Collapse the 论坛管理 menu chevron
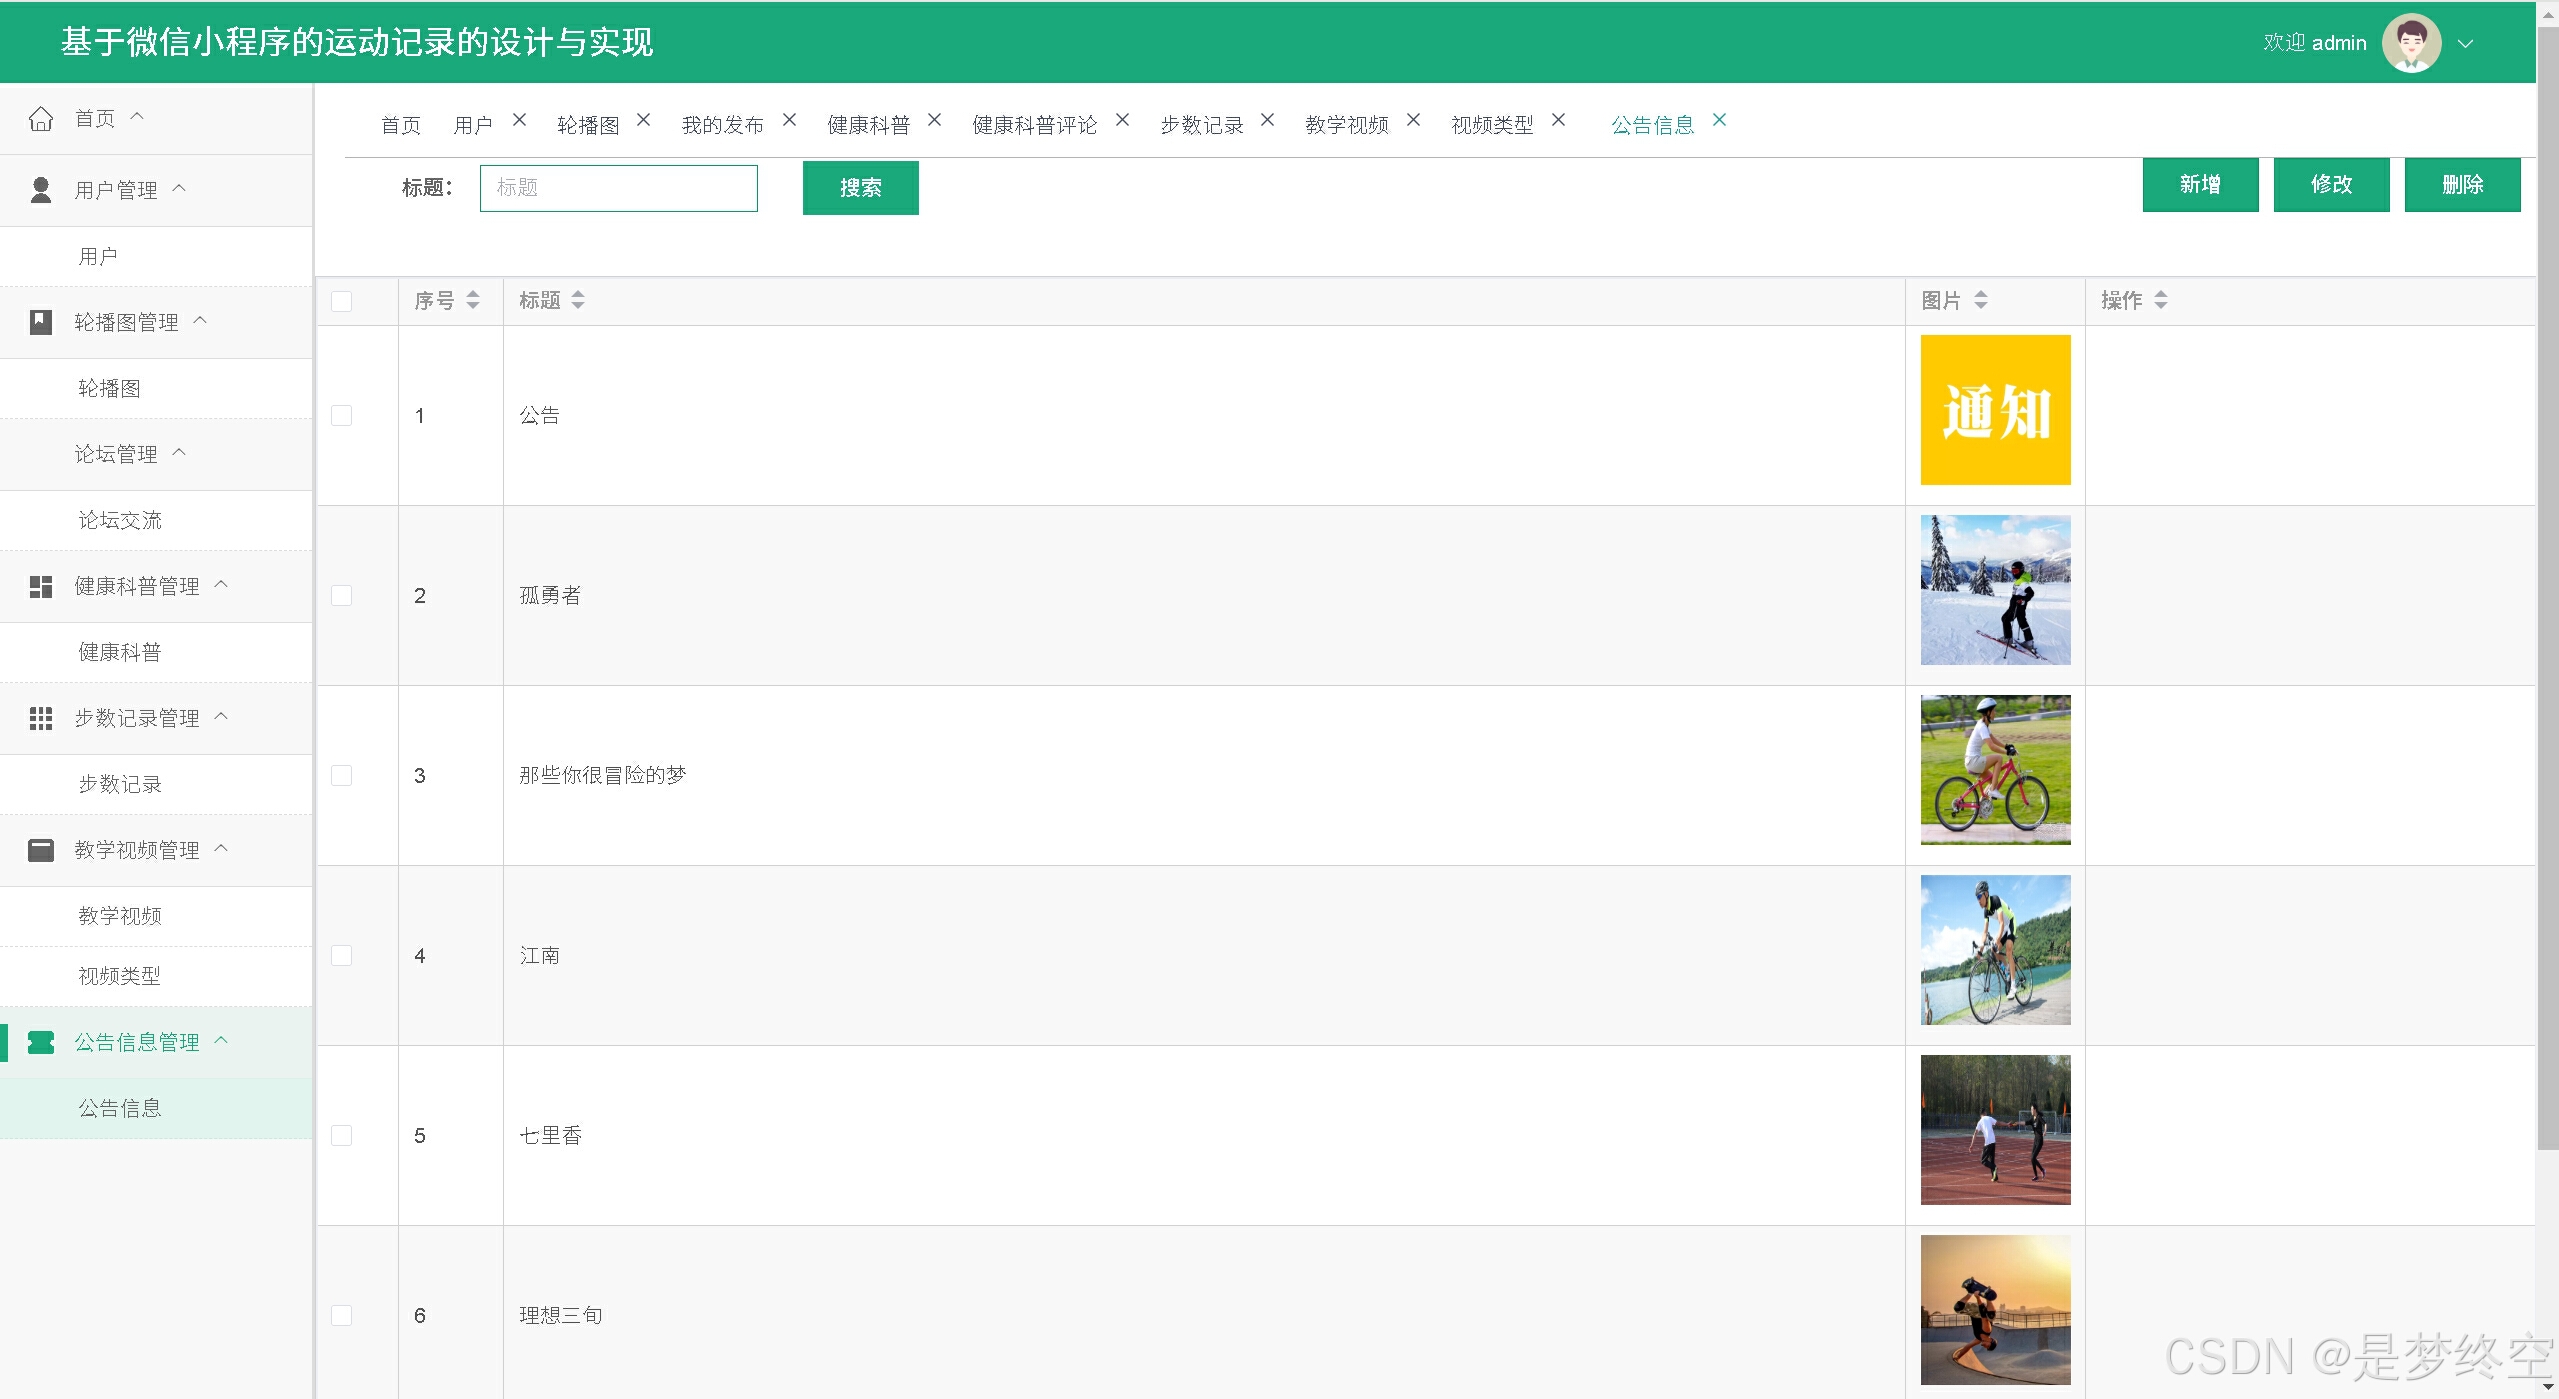This screenshot has height=1399, width=2559. [180, 452]
